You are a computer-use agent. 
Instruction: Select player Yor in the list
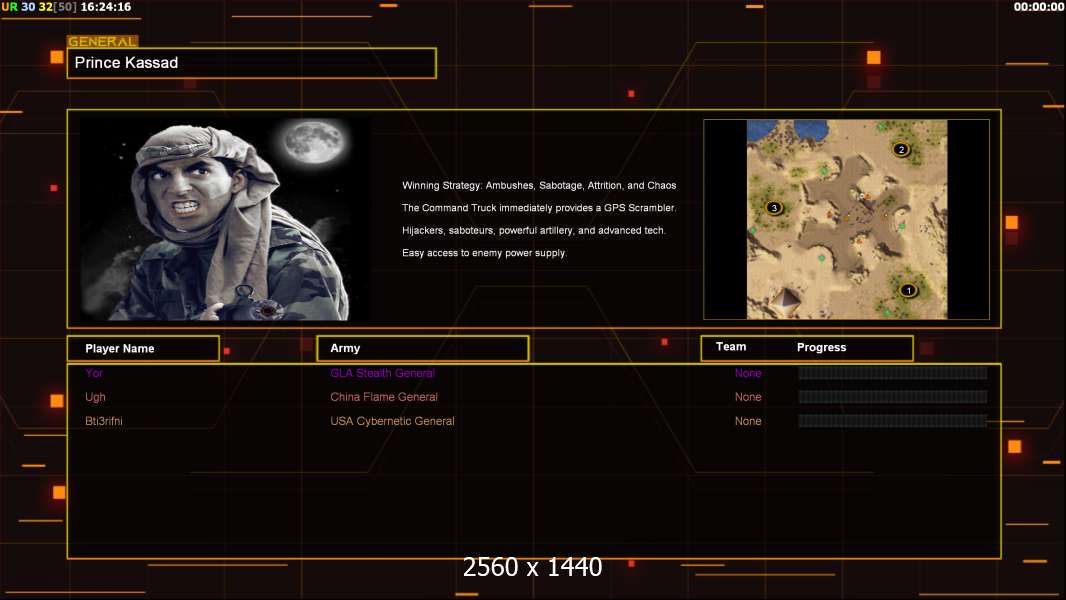tap(94, 373)
